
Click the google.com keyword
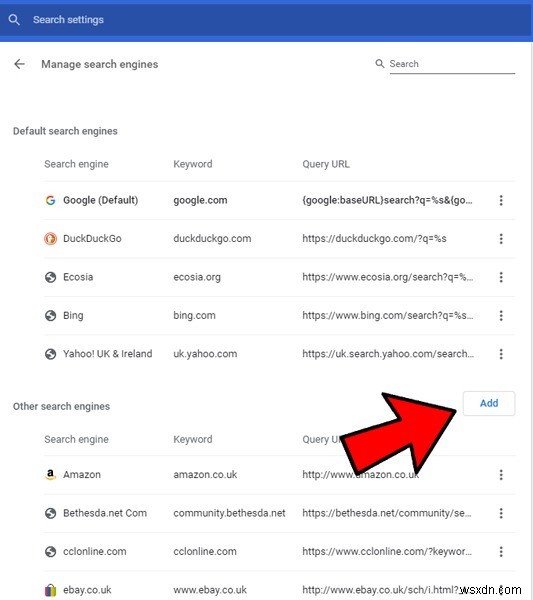tap(200, 200)
